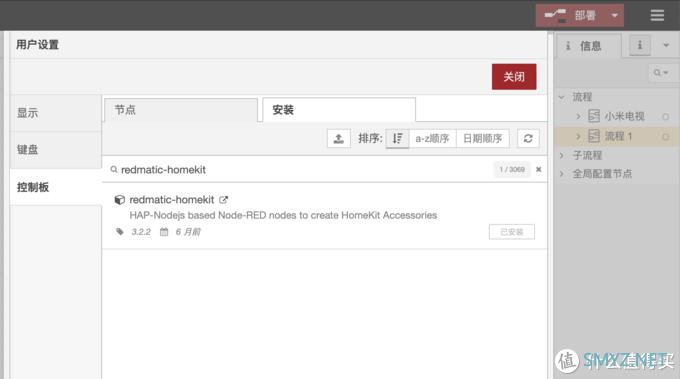Click the info icon button in sidebar
The width and height of the screenshot is (680, 379).
pos(640,45)
